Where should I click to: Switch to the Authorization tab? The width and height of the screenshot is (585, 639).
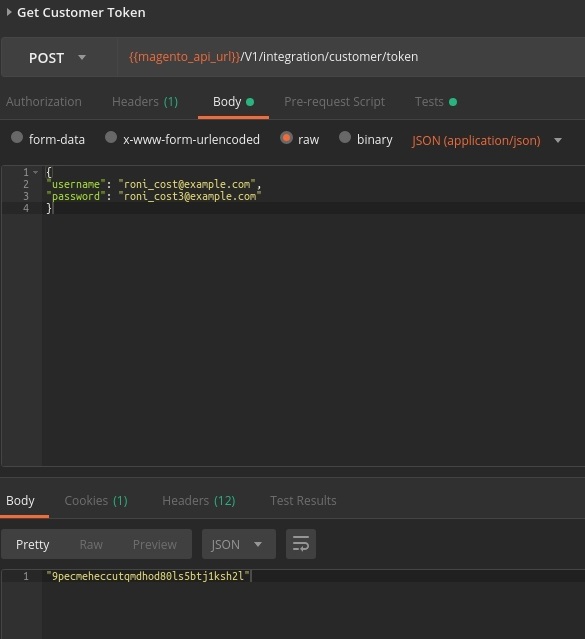coord(44,101)
